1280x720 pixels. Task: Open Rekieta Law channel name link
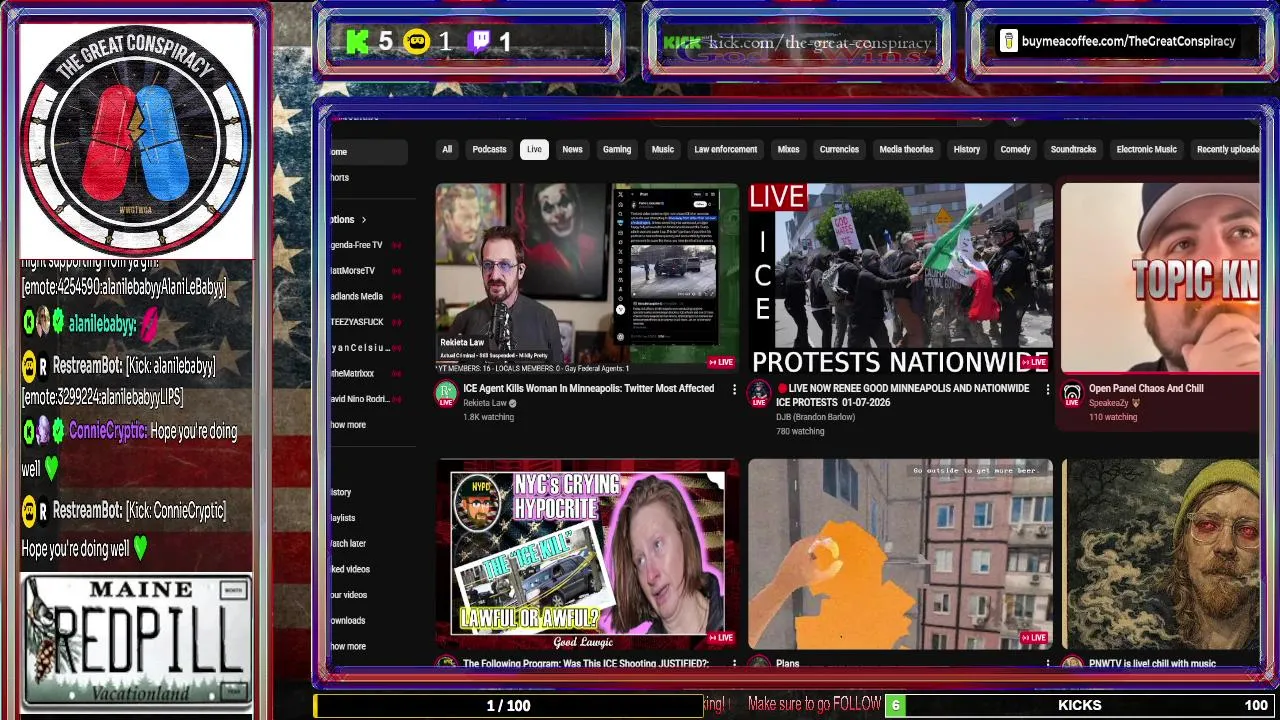pyautogui.click(x=485, y=403)
